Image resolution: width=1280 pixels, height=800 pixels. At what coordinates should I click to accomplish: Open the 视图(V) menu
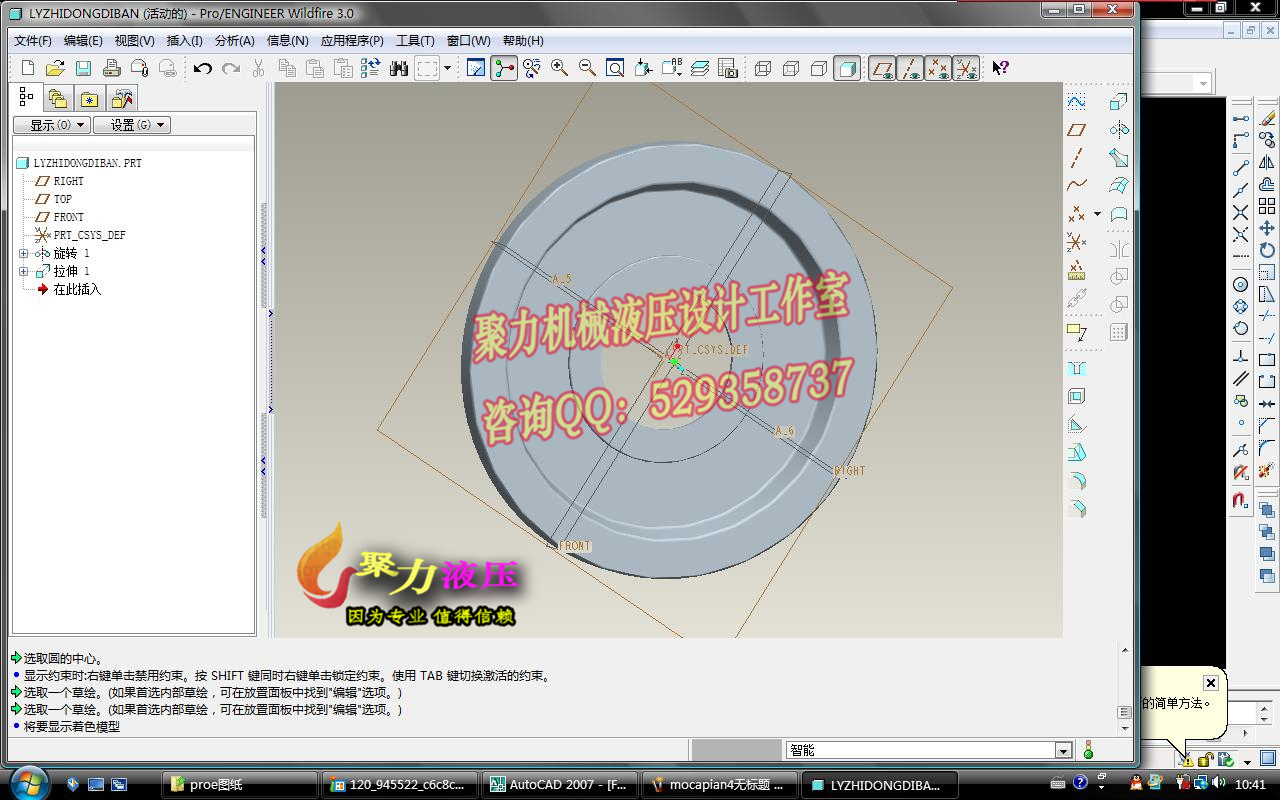click(x=135, y=41)
